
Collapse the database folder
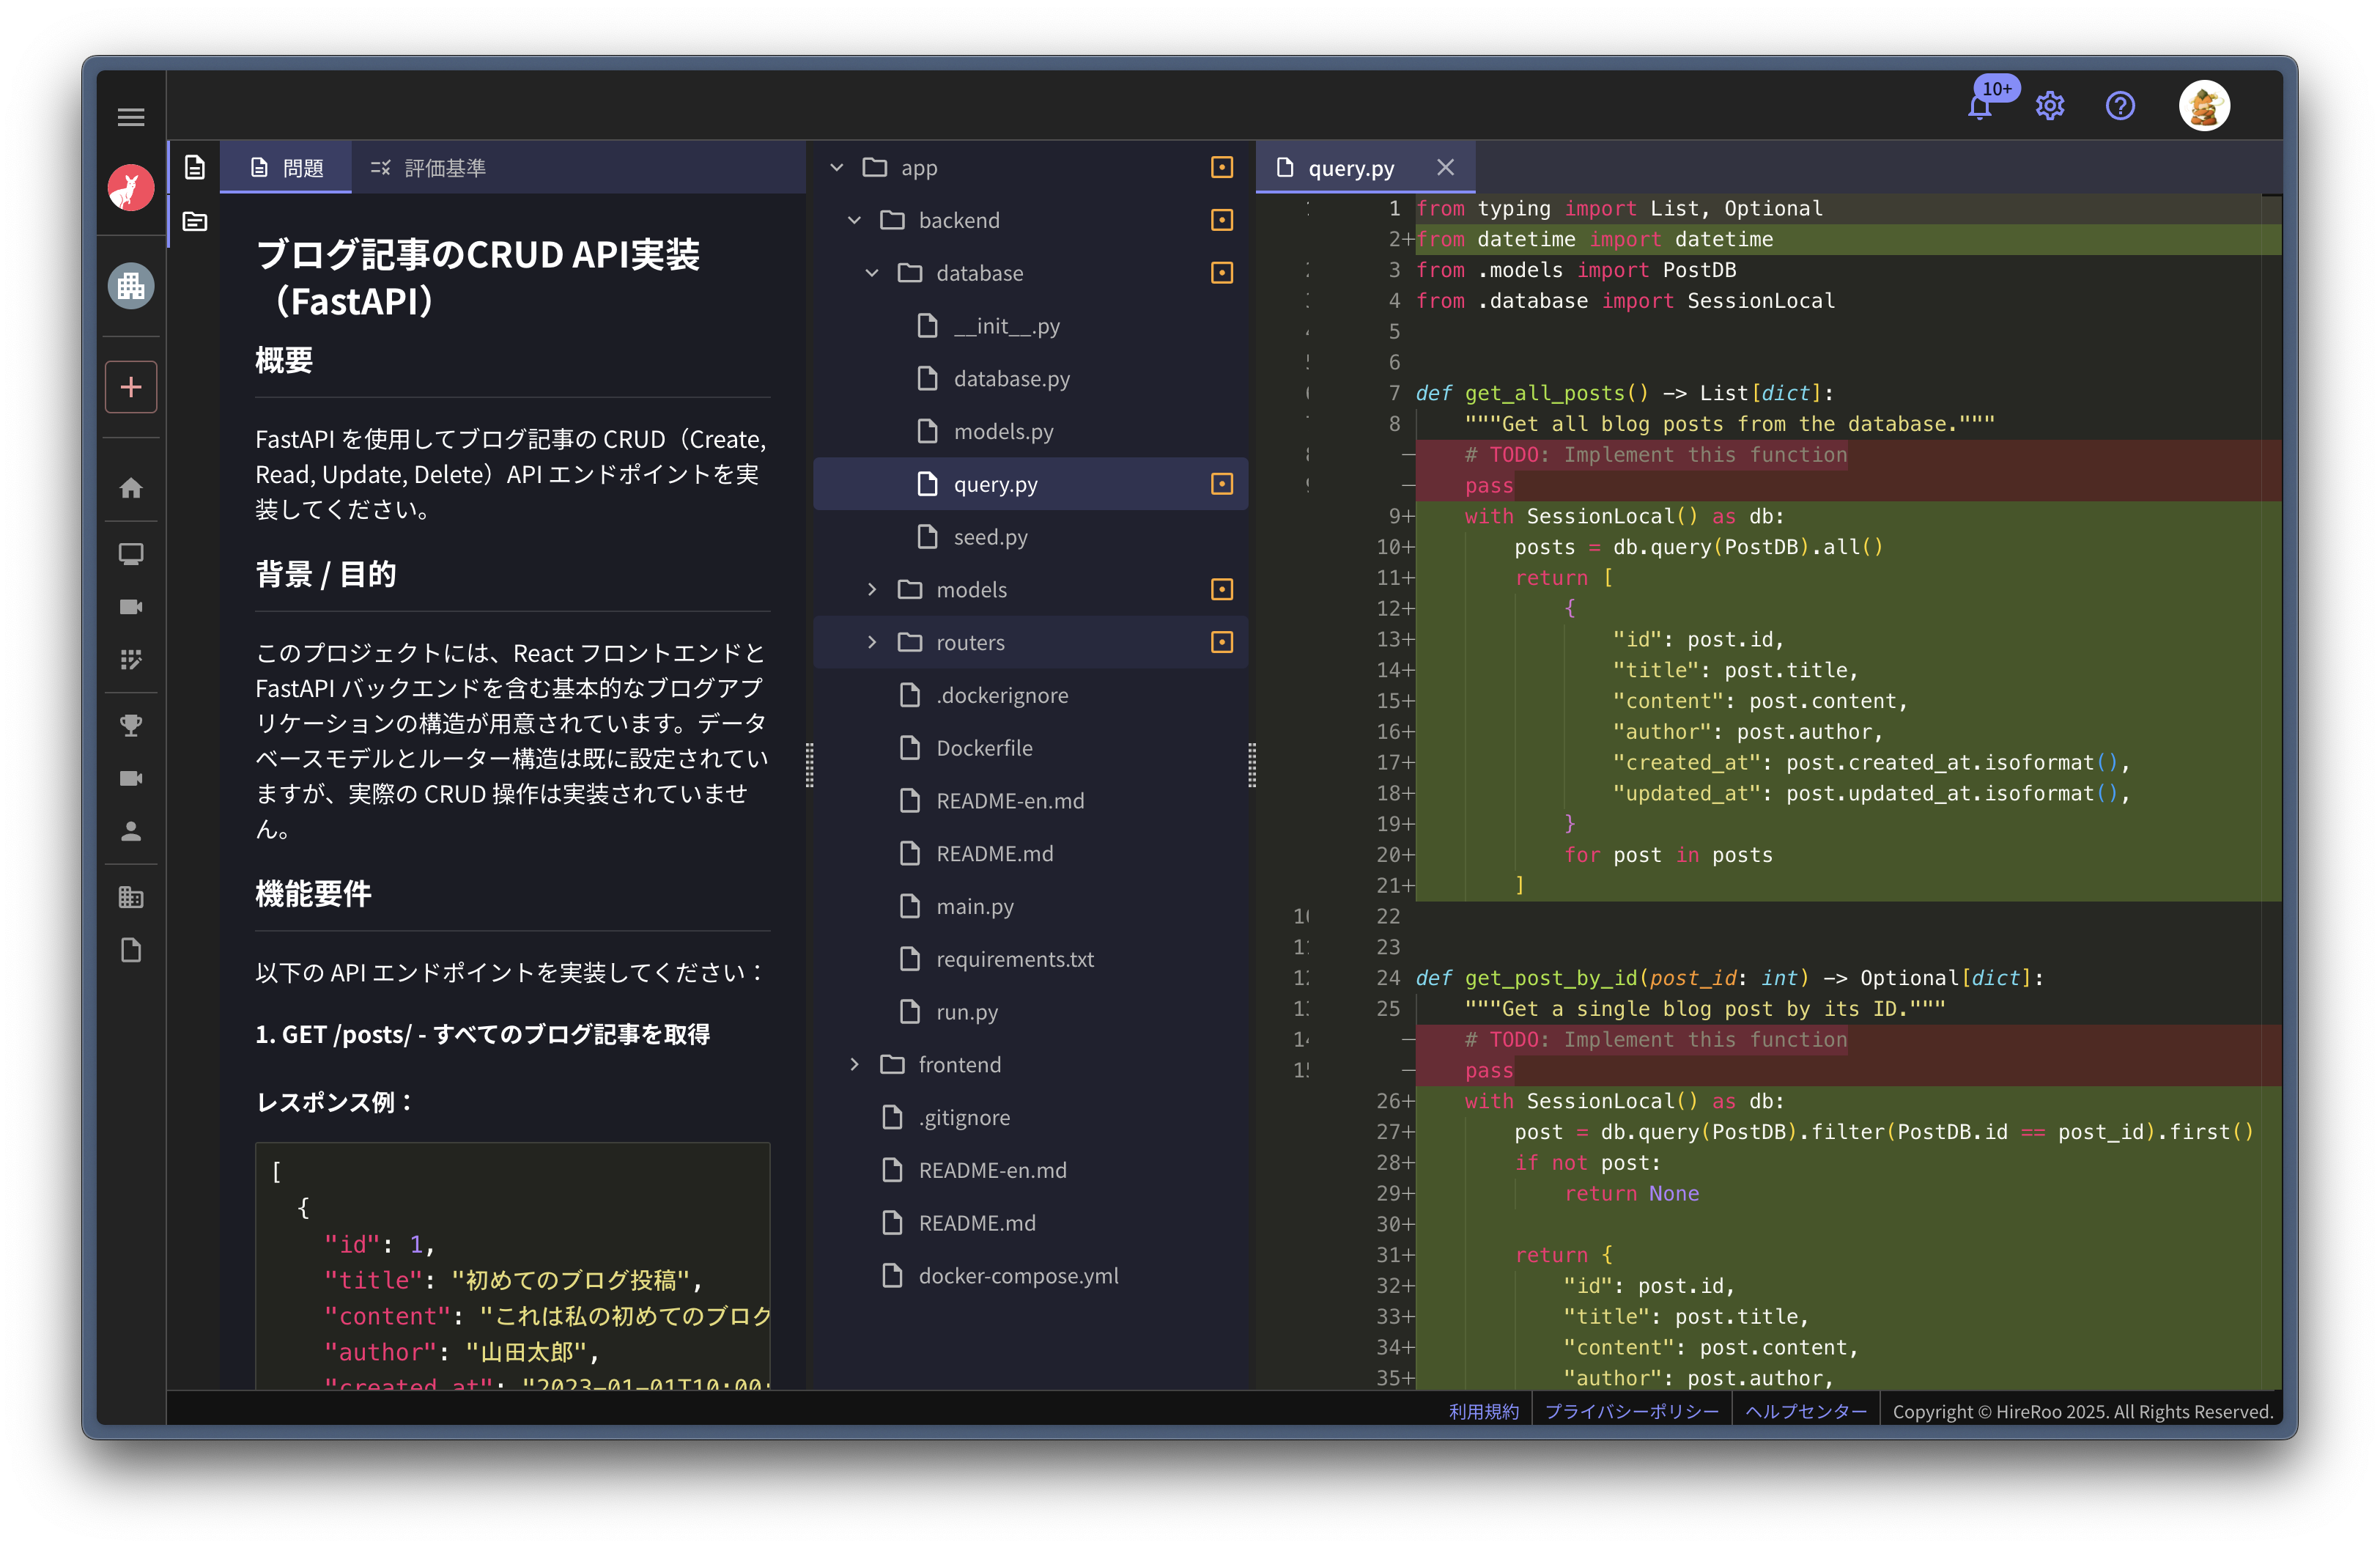872,273
